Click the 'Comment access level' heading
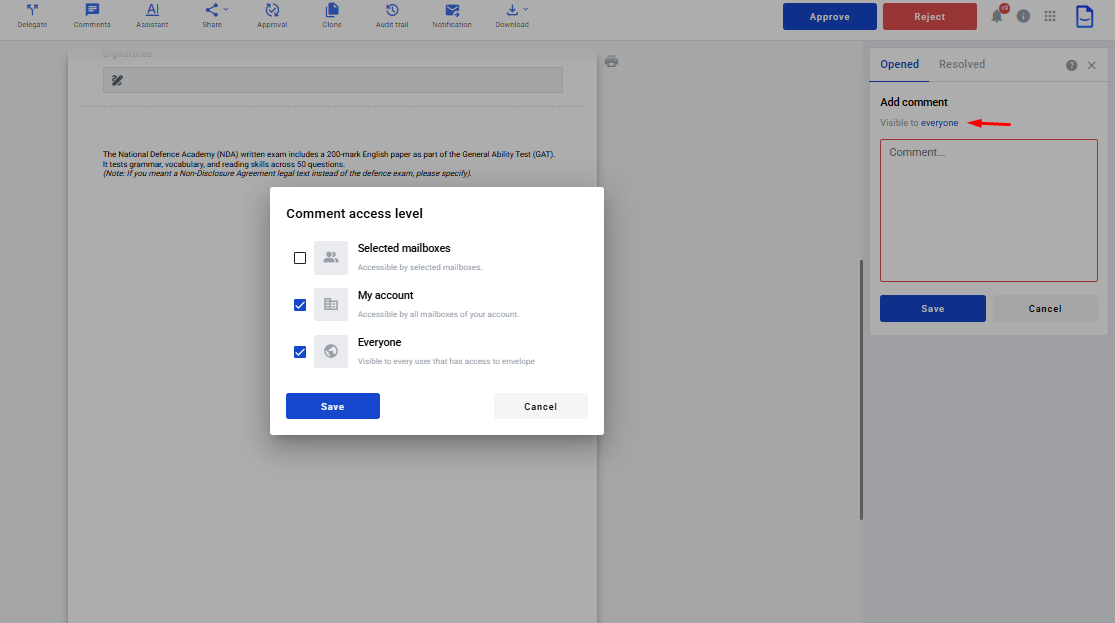 click(354, 213)
